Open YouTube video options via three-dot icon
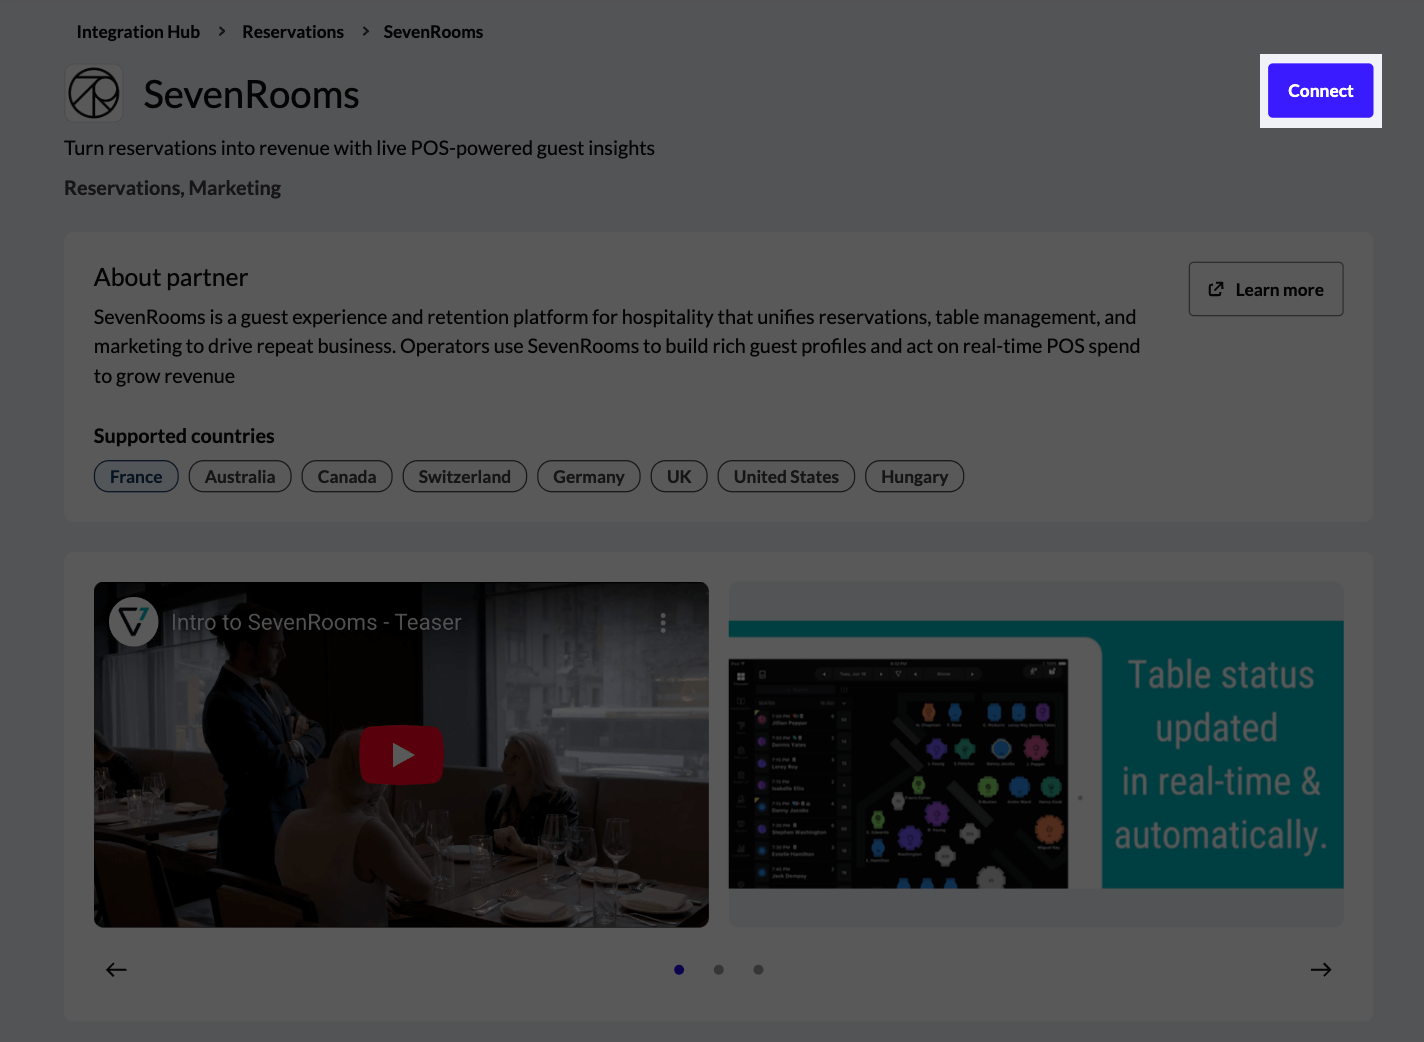The height and width of the screenshot is (1042, 1424). coord(663,621)
